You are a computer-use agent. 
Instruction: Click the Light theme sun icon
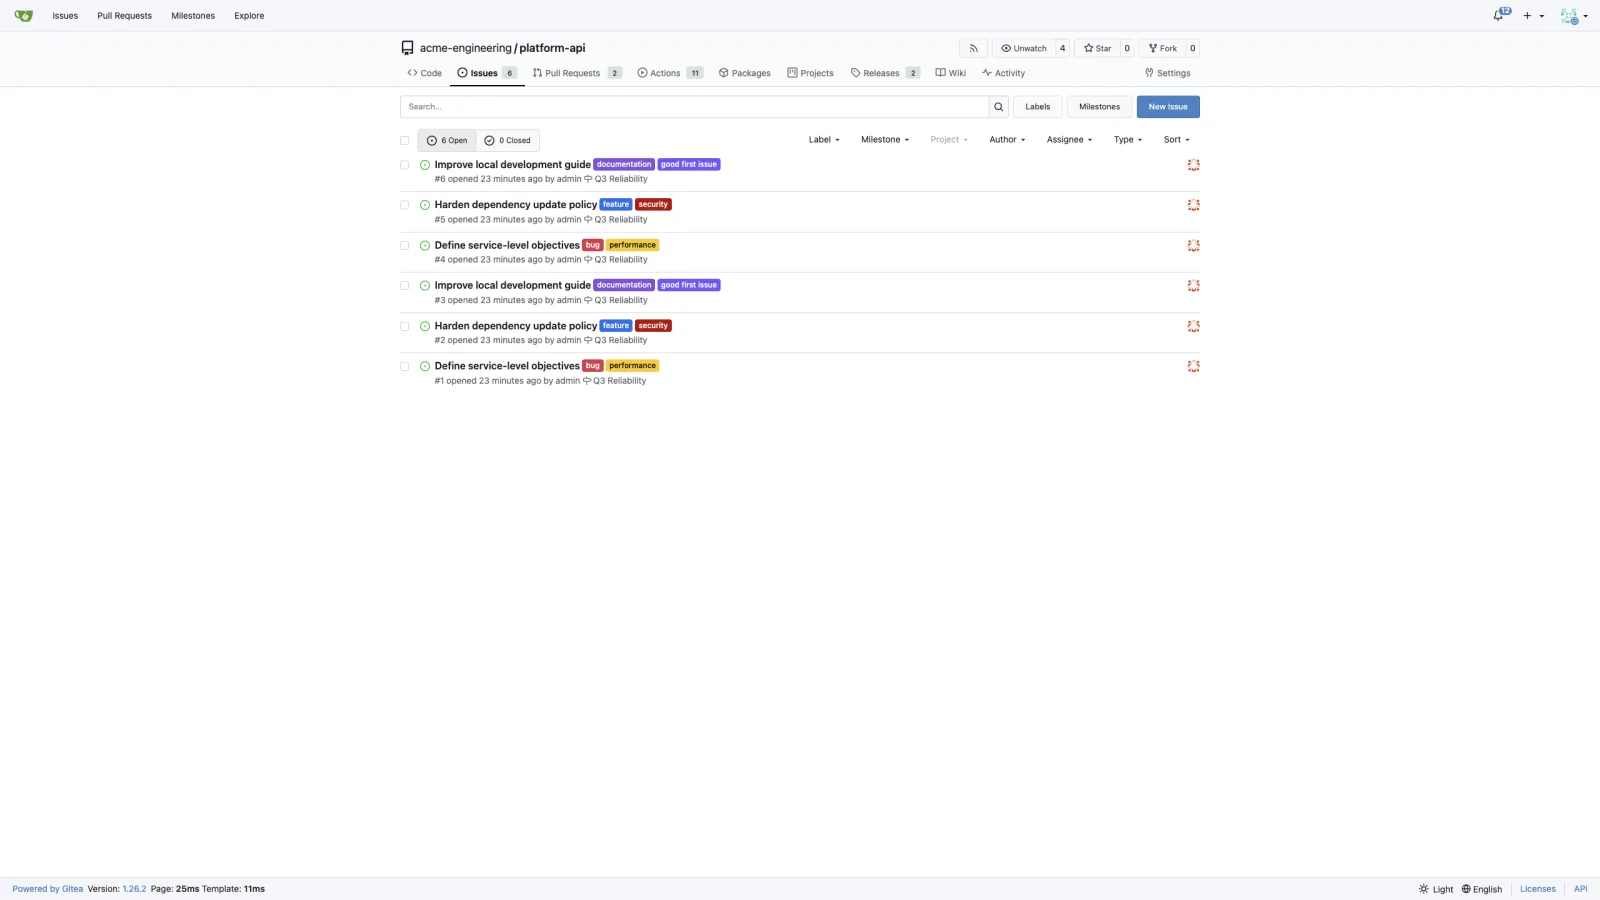click(1424, 889)
